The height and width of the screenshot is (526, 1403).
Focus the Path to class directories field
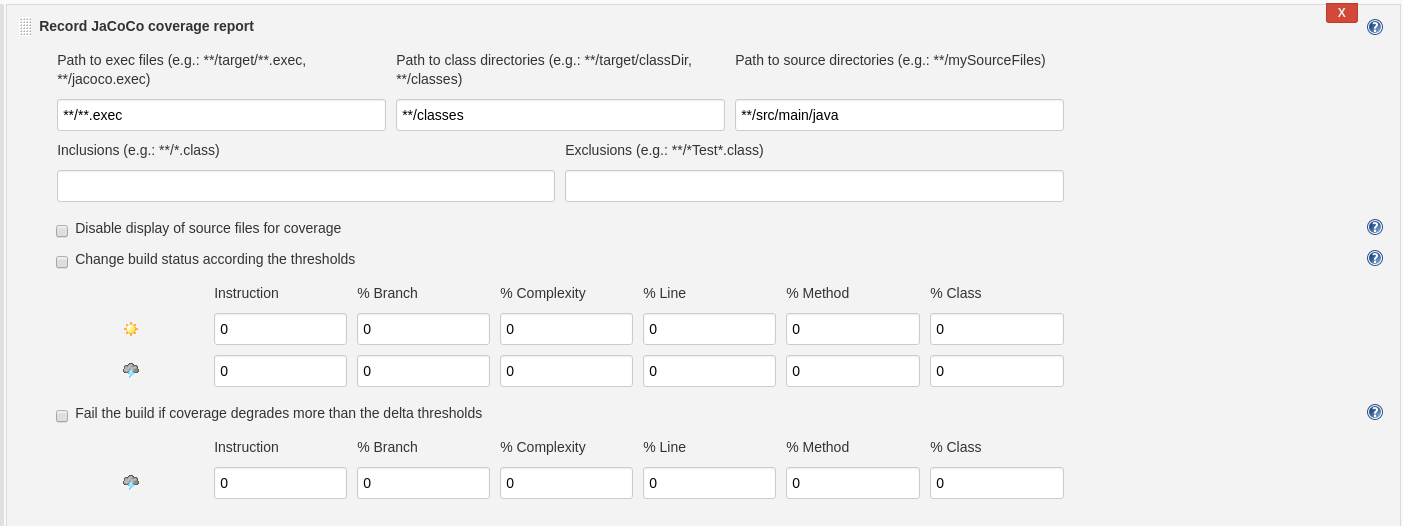point(560,115)
